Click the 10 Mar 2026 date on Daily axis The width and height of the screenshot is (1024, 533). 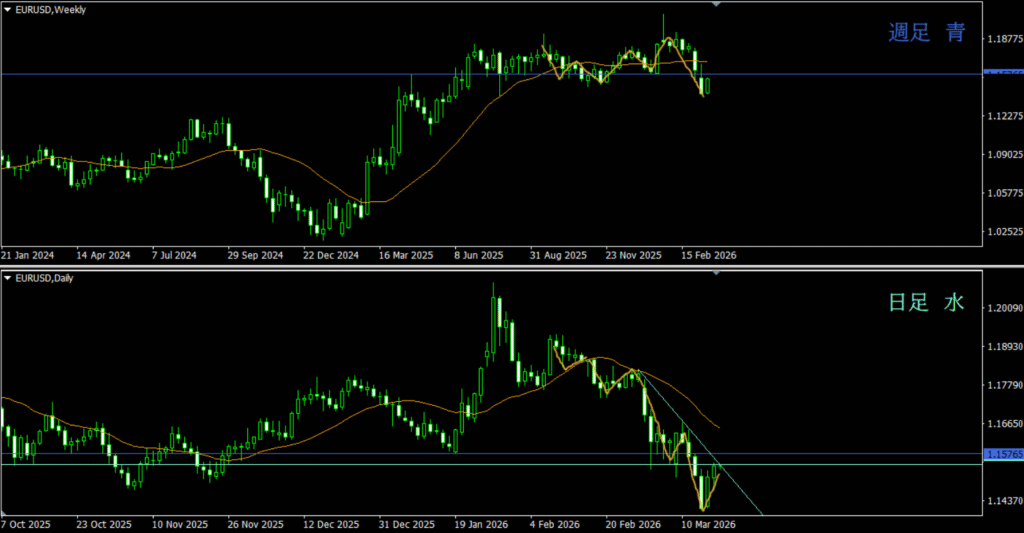pos(708,524)
